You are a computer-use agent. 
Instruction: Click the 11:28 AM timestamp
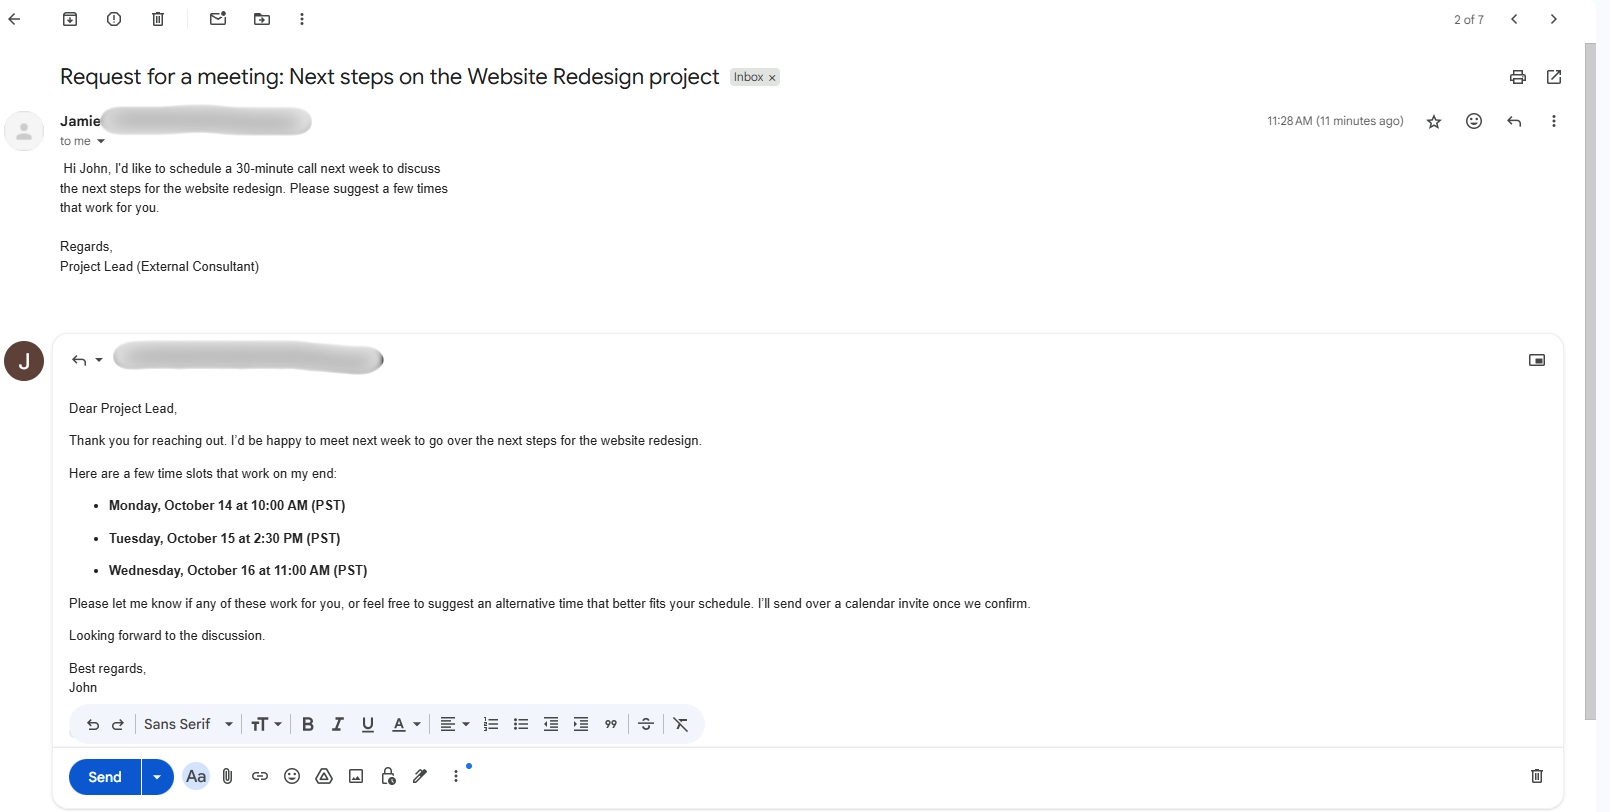pyautogui.click(x=1335, y=121)
